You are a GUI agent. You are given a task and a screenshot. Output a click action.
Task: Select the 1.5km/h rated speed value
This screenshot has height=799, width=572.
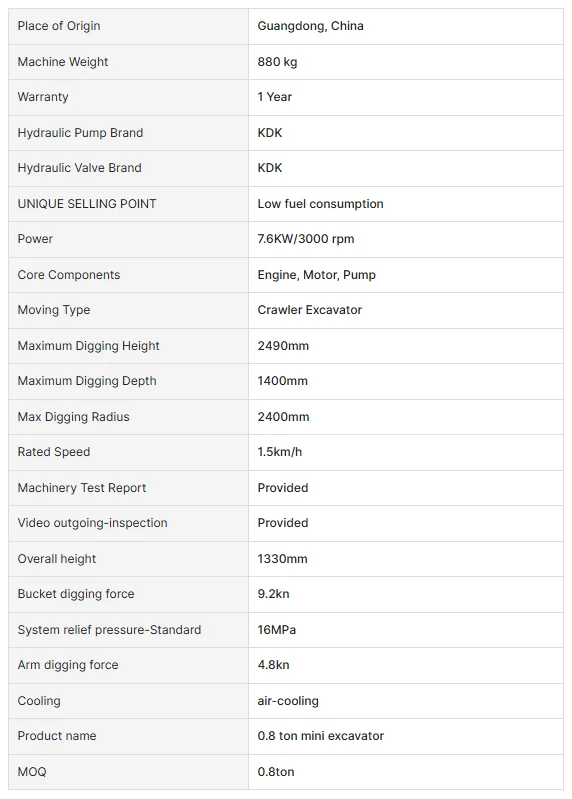click(x=280, y=452)
